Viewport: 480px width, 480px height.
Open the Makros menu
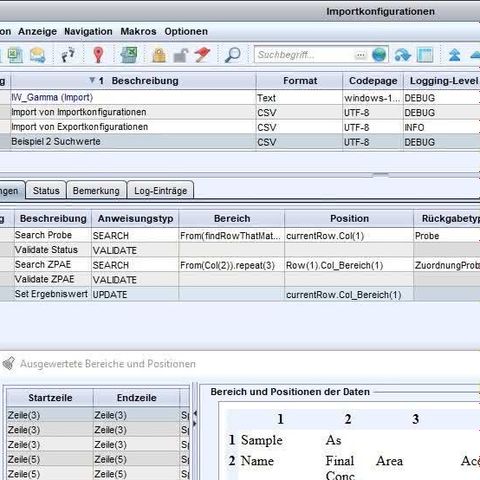[x=138, y=31]
